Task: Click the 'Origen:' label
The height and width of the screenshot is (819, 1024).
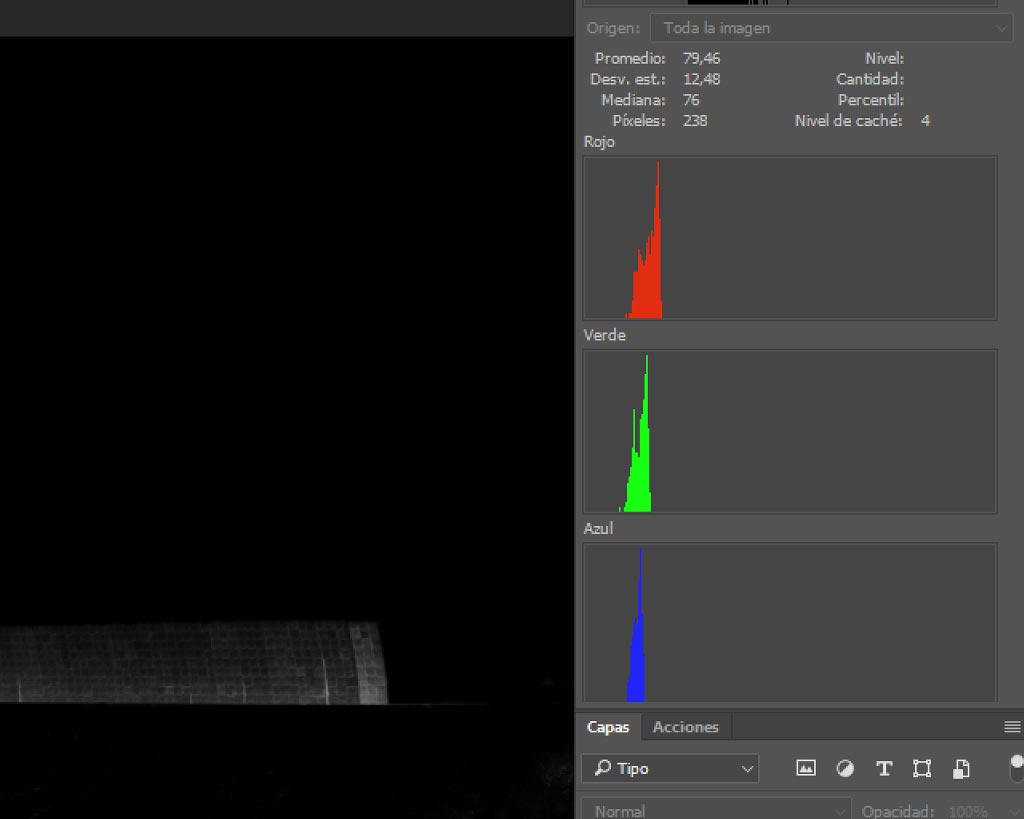Action: (x=613, y=28)
